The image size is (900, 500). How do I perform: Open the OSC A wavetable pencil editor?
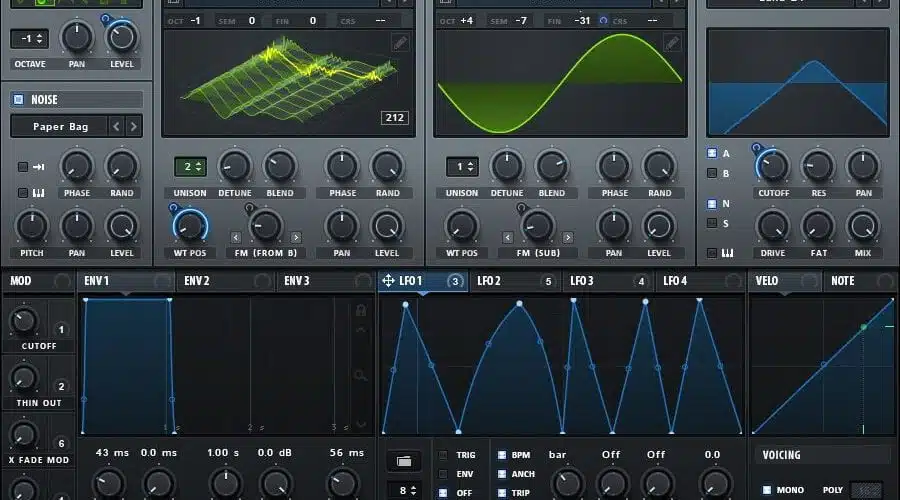400,42
